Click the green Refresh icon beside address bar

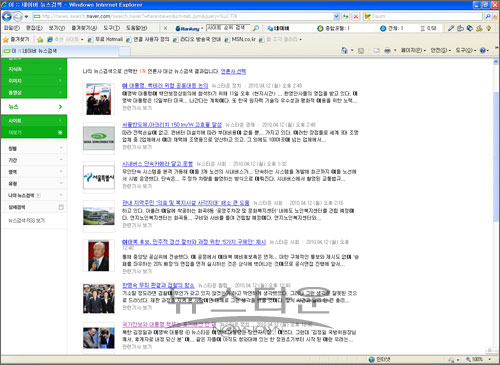pos(346,16)
